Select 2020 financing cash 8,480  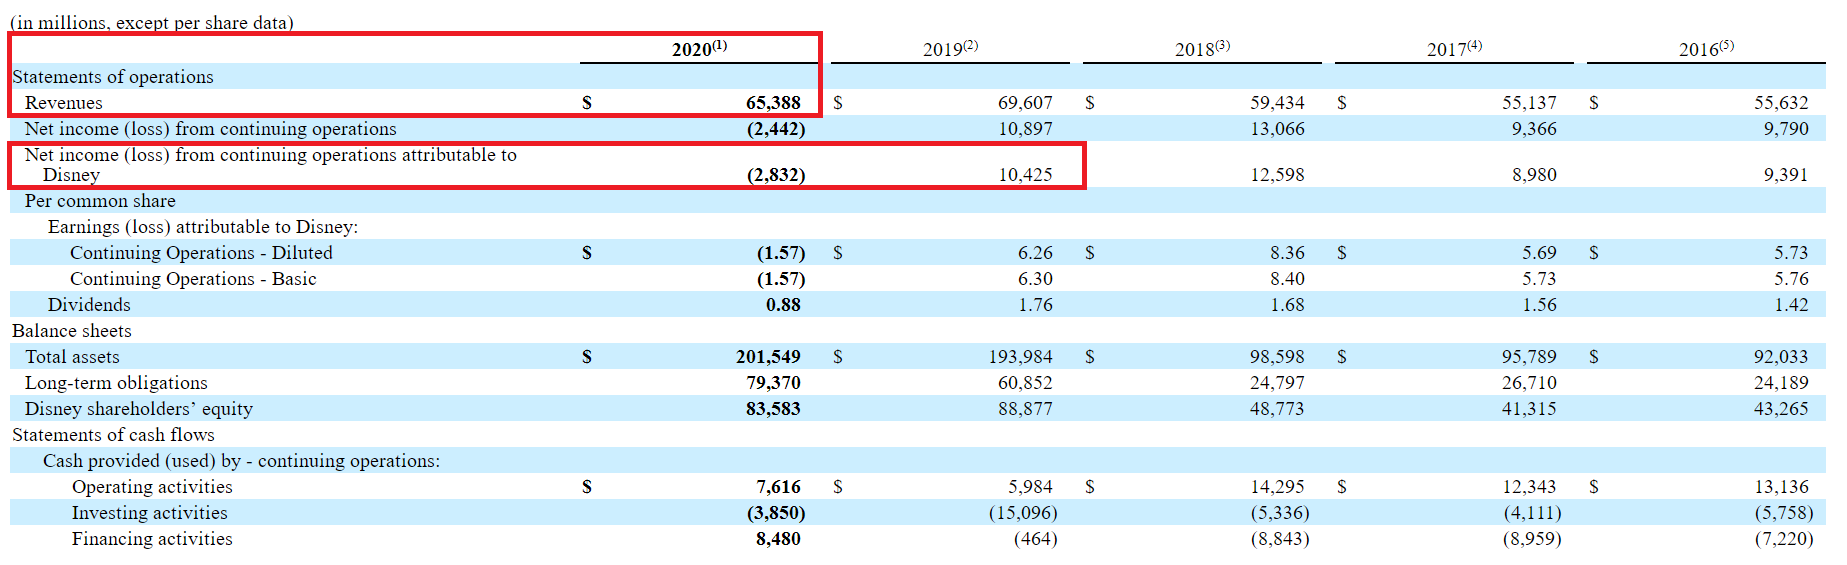[778, 539]
